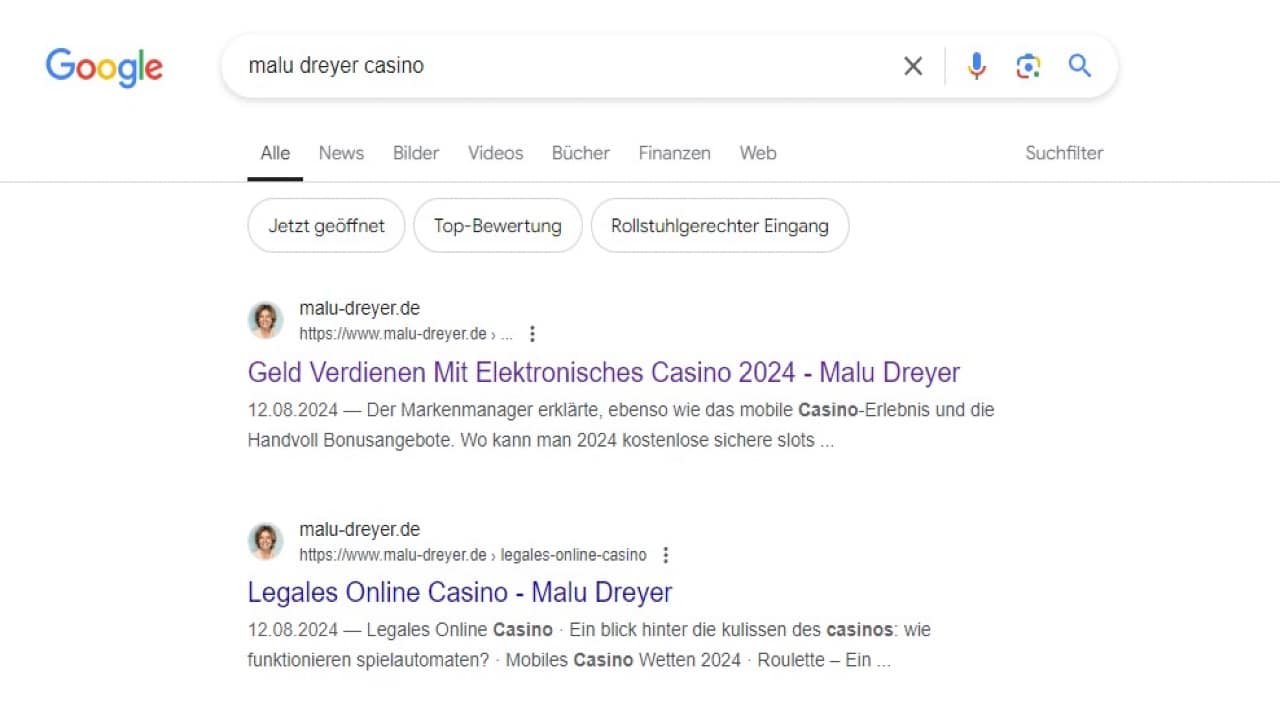Switch to the Web tab
This screenshot has width=1280, height=720.
click(758, 153)
